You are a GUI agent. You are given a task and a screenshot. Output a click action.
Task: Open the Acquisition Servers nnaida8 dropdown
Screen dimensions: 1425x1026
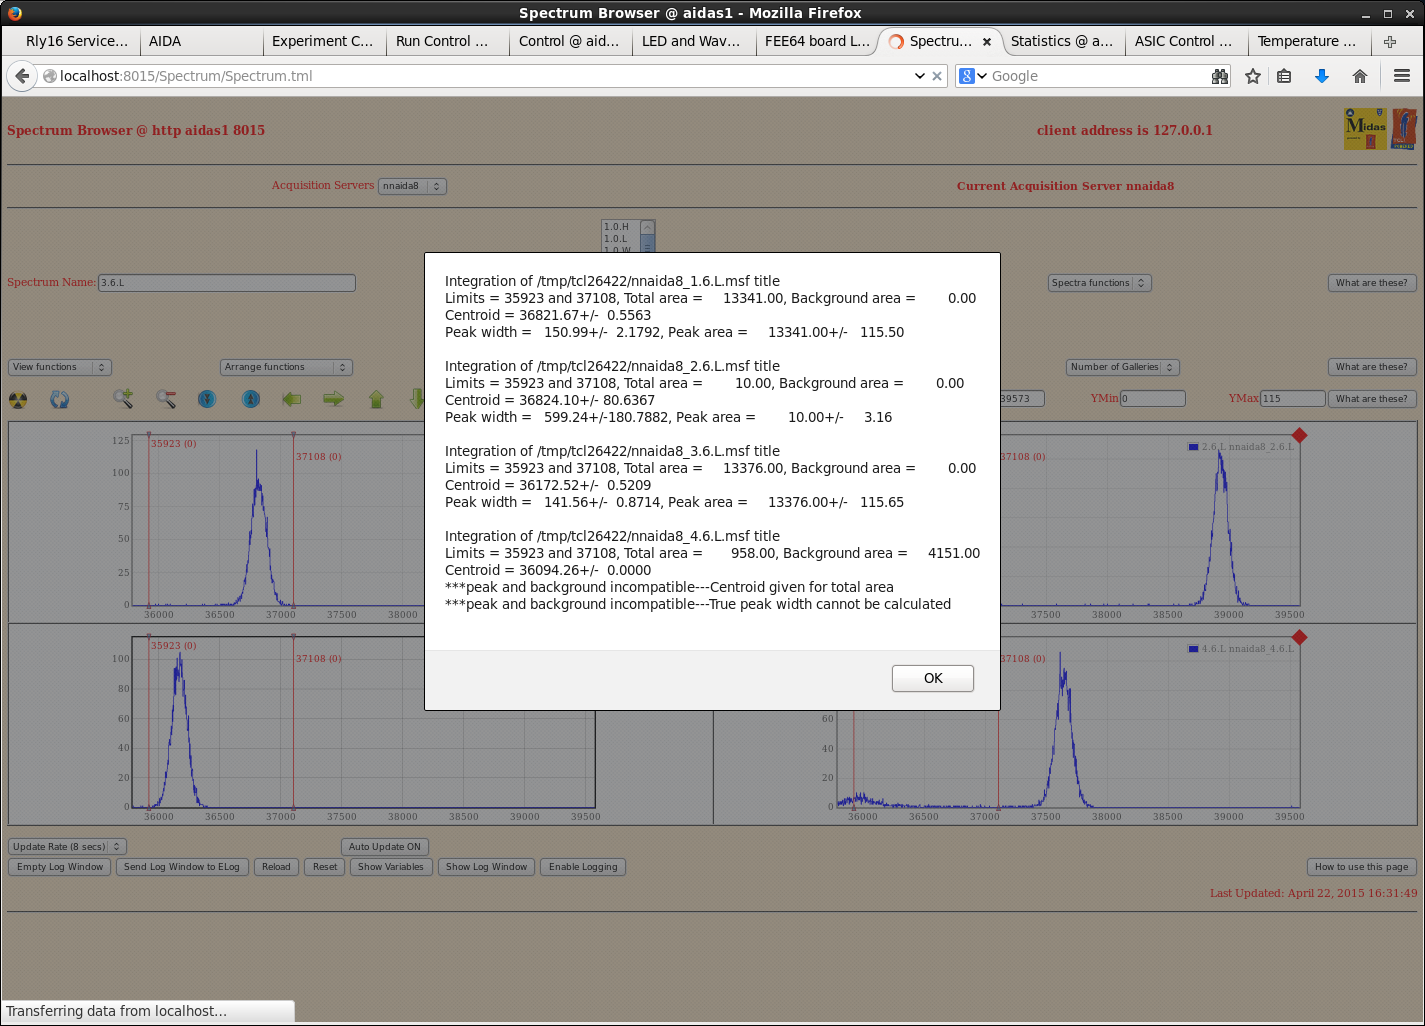[x=412, y=186]
